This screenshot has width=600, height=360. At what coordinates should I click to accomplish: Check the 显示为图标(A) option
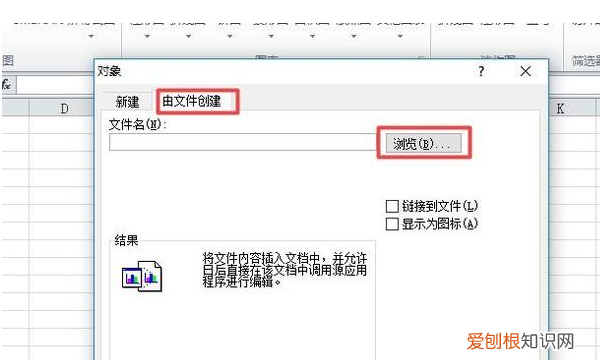(x=392, y=224)
